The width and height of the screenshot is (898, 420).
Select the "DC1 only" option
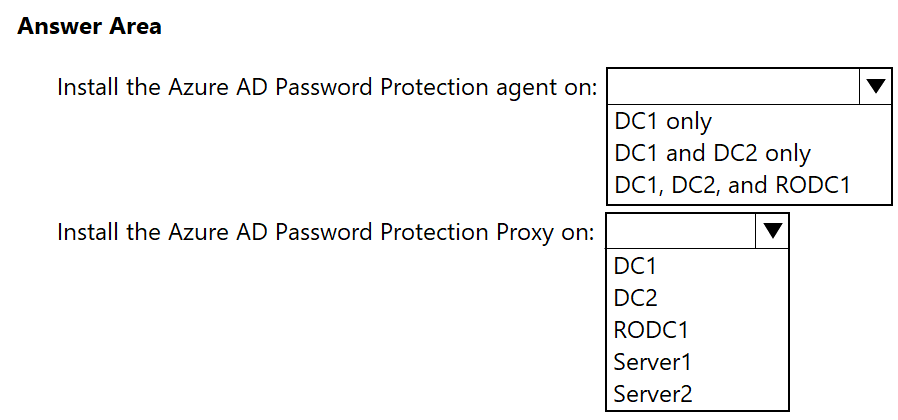tap(663, 122)
